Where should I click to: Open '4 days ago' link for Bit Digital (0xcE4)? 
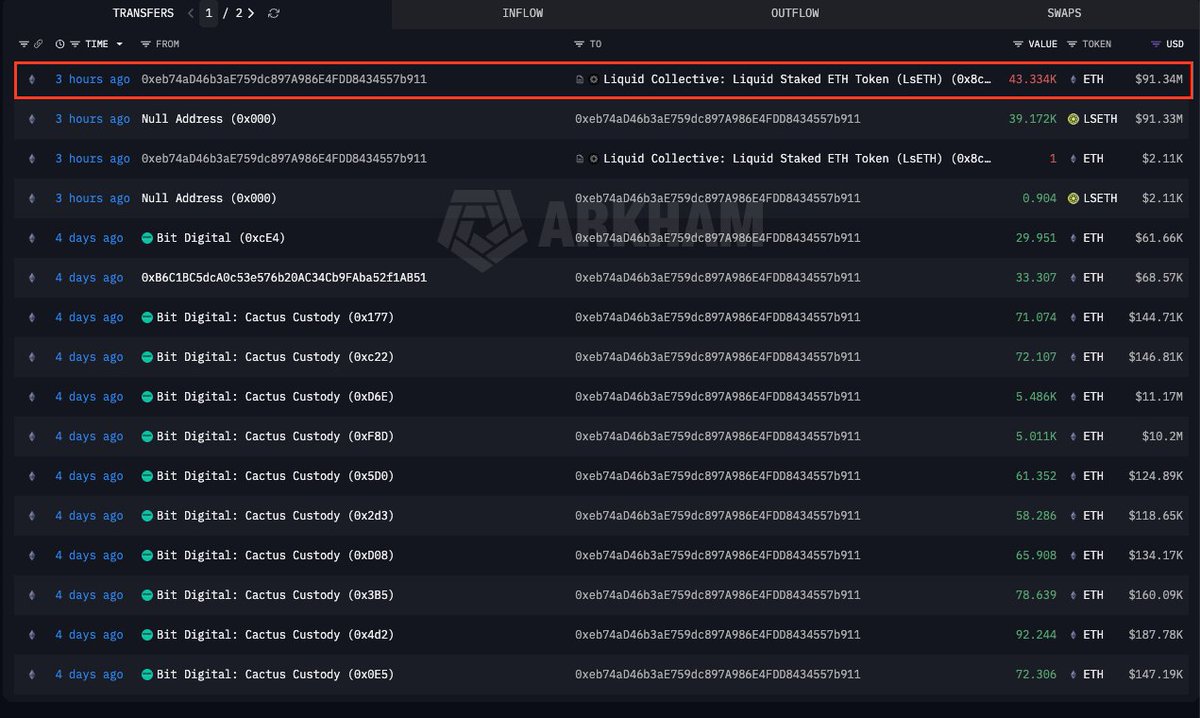click(x=89, y=238)
